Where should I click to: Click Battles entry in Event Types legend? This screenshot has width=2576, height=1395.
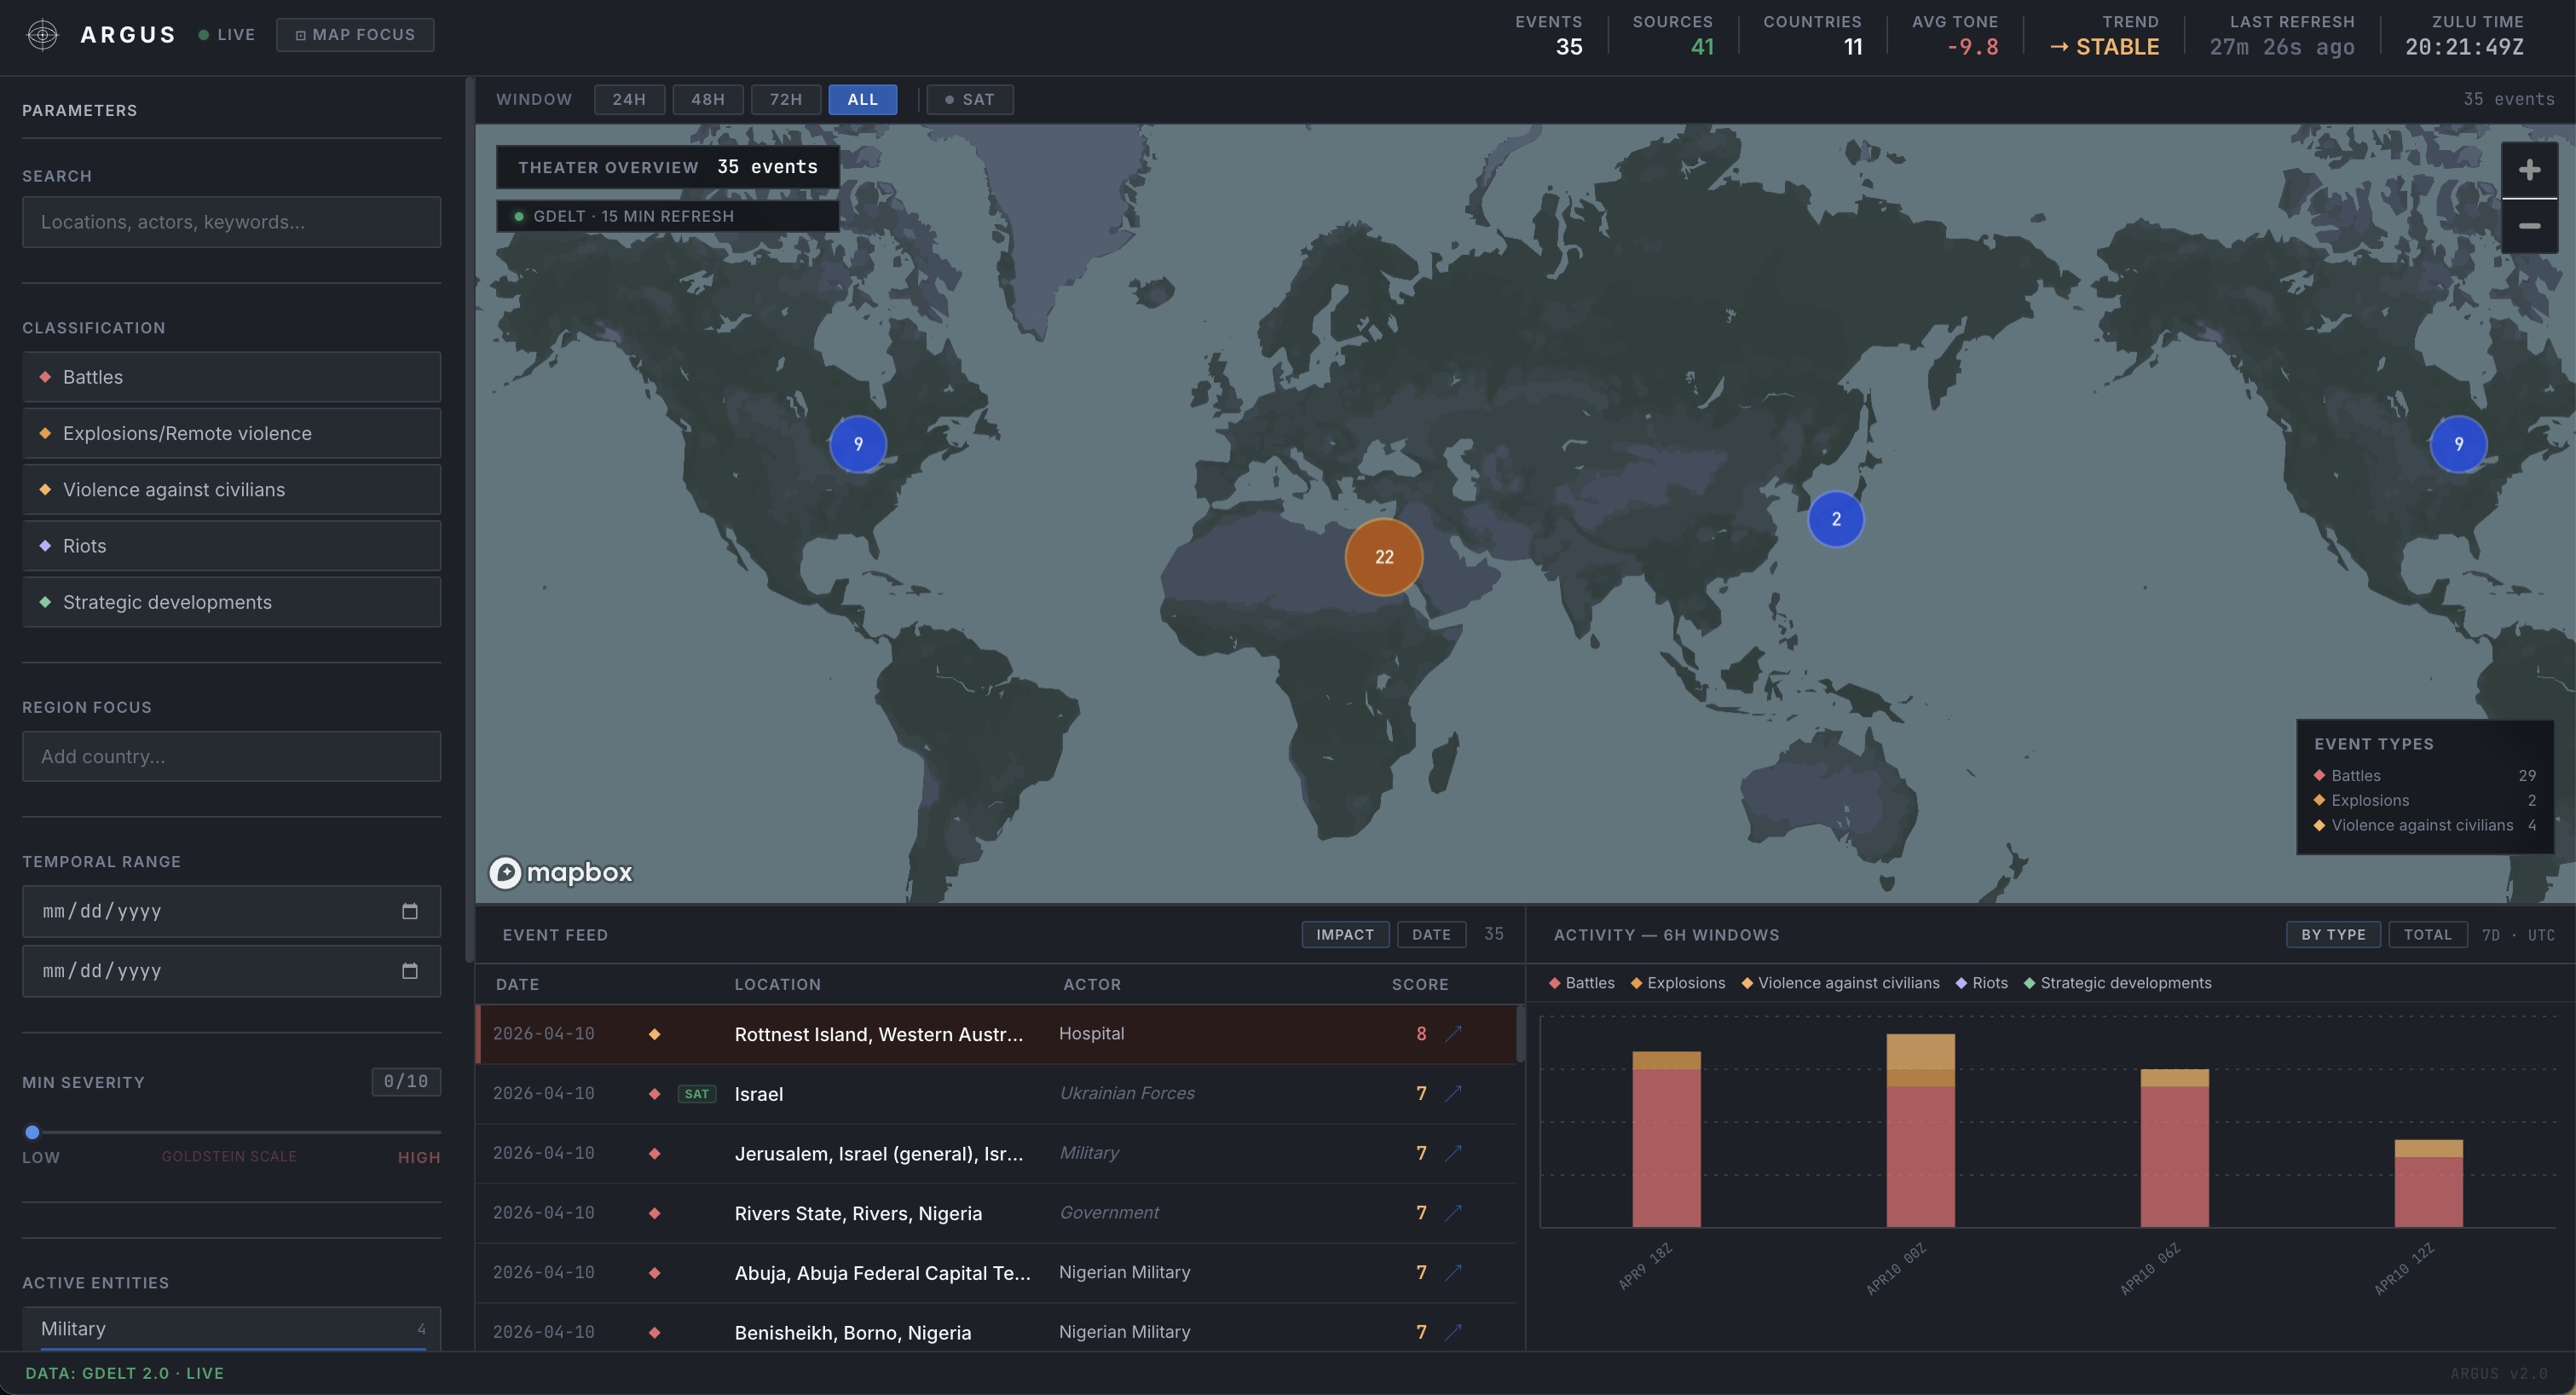2424,776
